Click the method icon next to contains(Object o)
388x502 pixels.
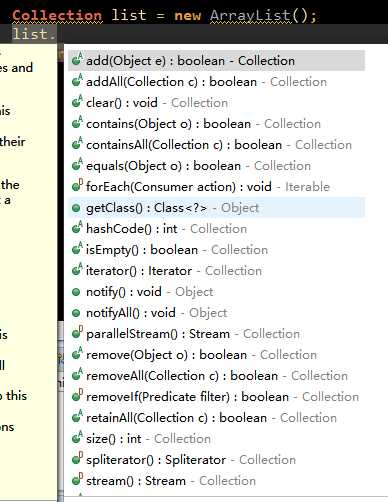[77, 122]
